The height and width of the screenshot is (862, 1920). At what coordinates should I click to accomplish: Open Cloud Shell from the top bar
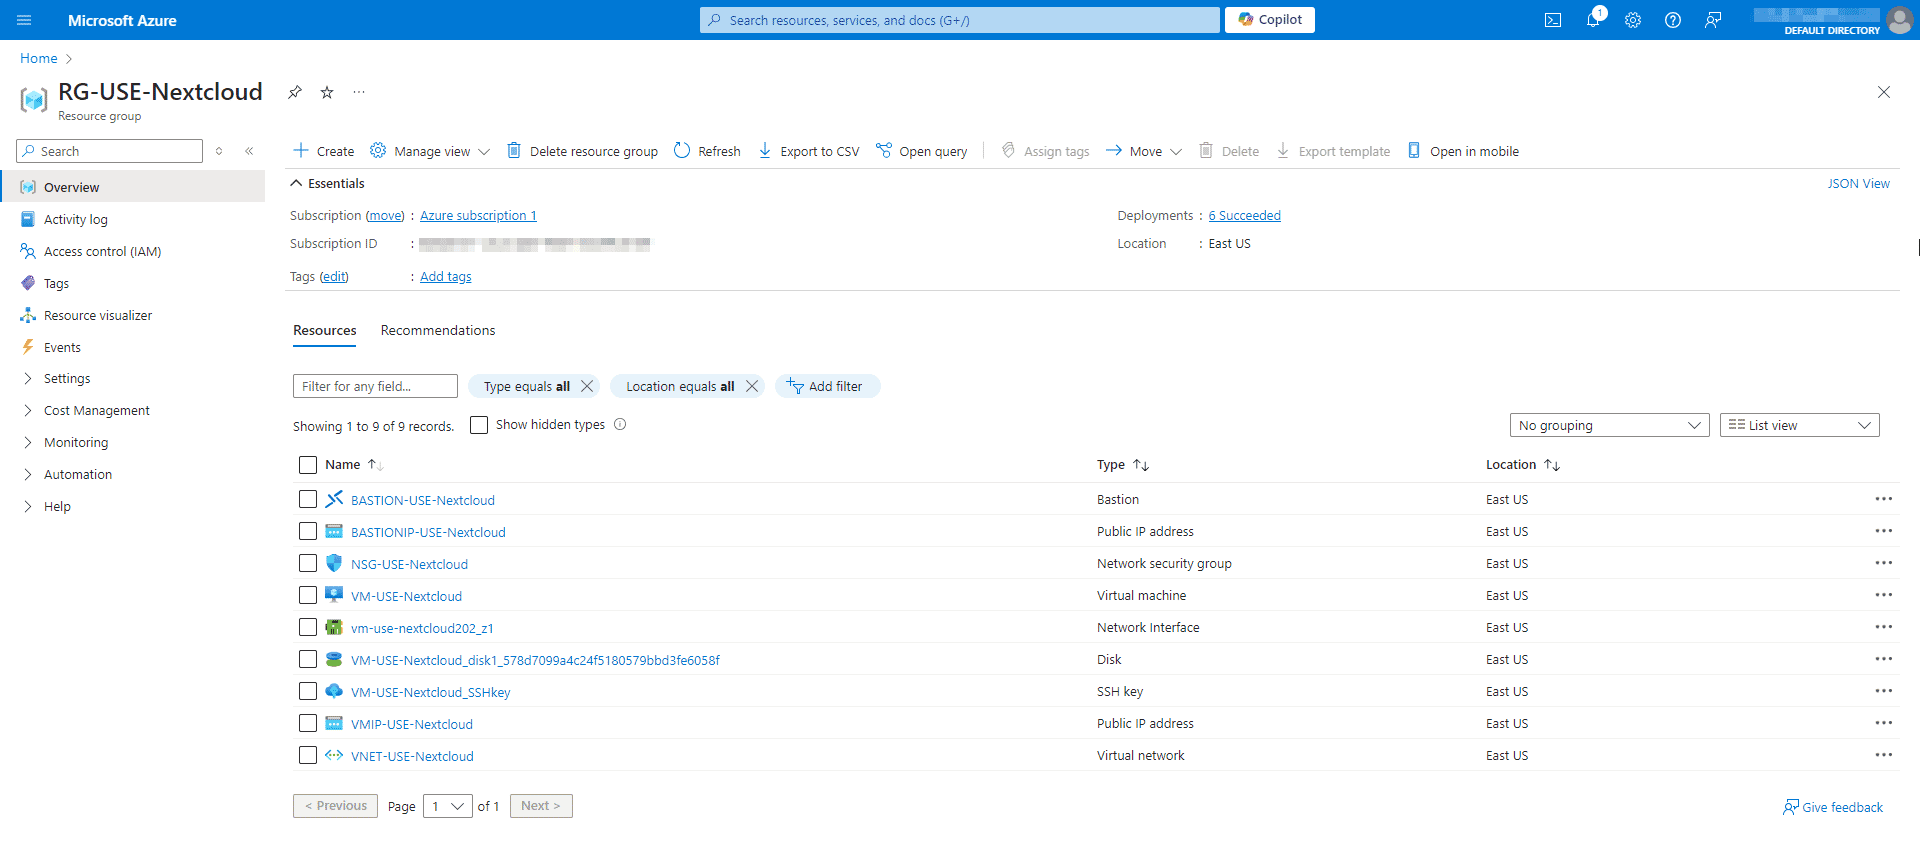(1553, 20)
